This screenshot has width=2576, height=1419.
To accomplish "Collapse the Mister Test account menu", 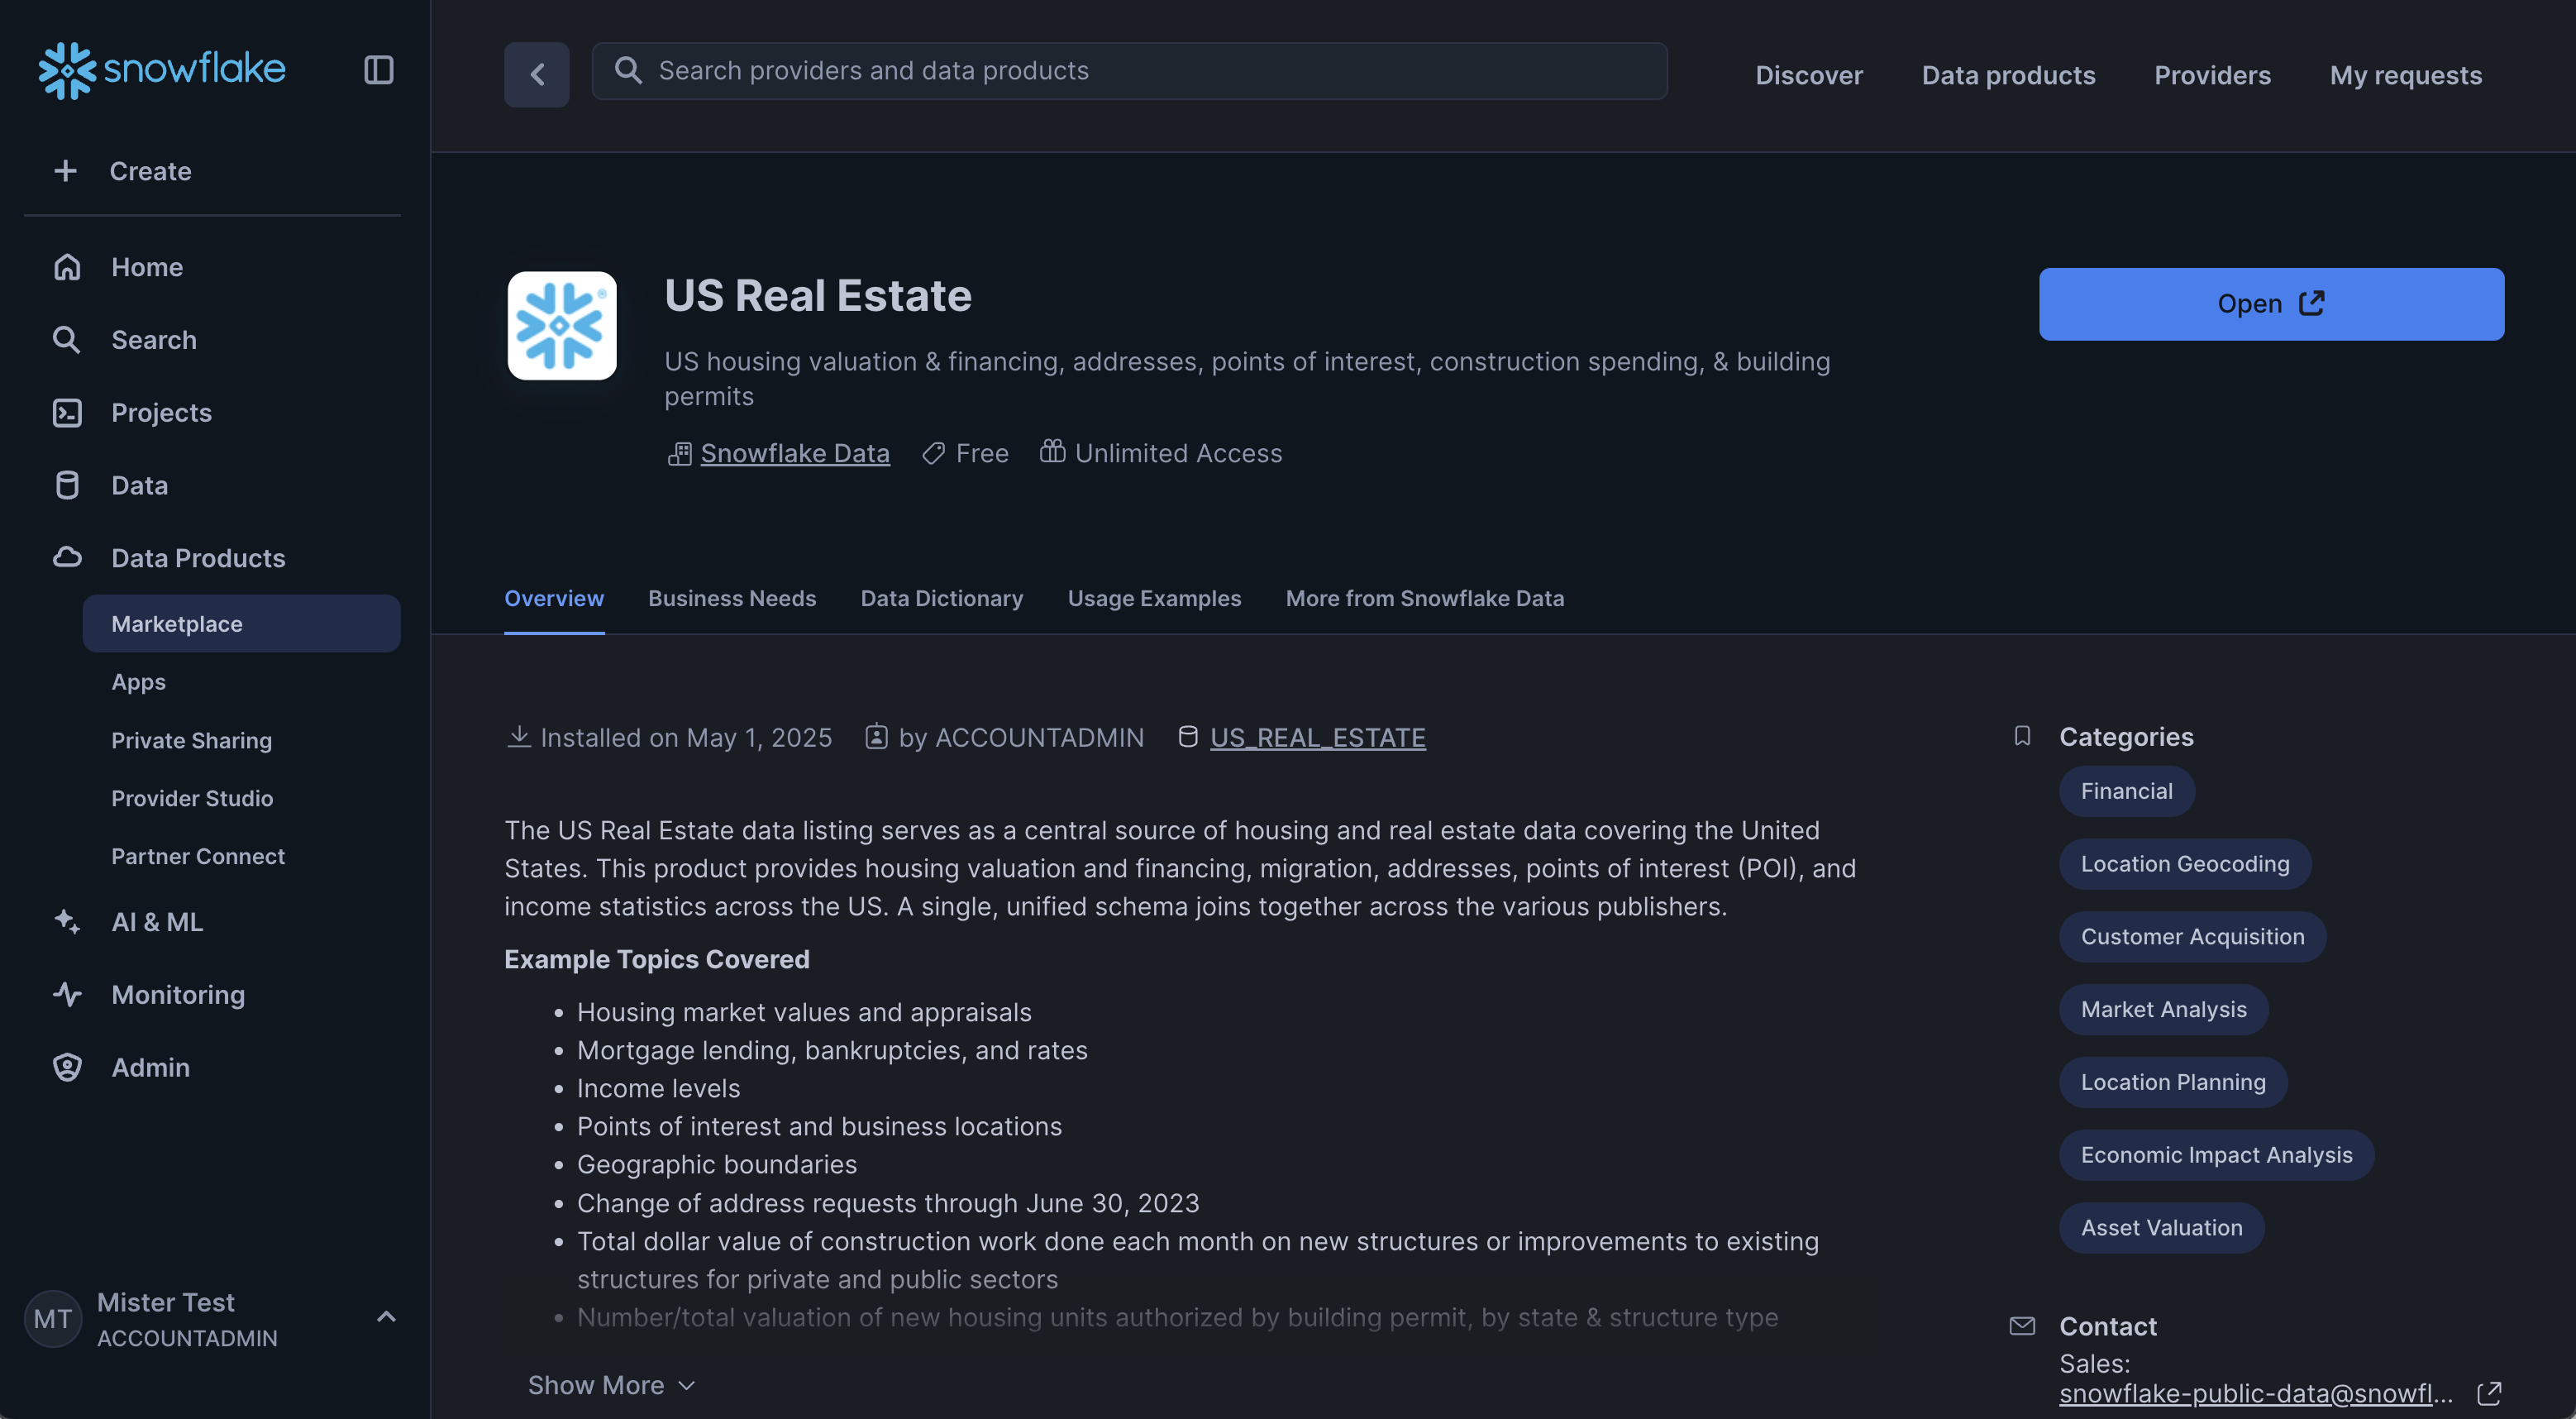I will click(386, 1317).
